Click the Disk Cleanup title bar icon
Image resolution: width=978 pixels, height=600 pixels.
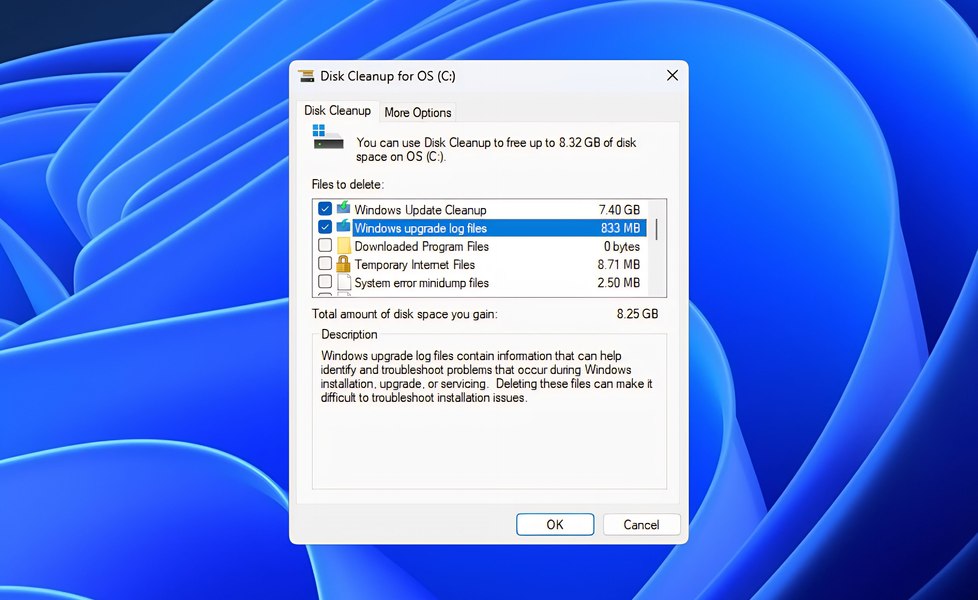(x=306, y=76)
